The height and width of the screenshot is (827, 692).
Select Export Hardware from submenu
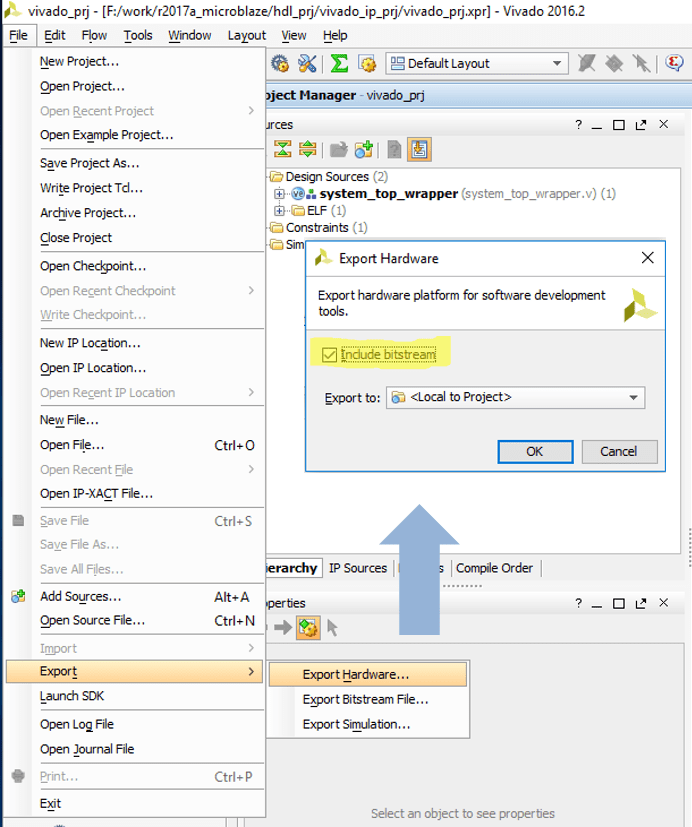[x=368, y=675]
